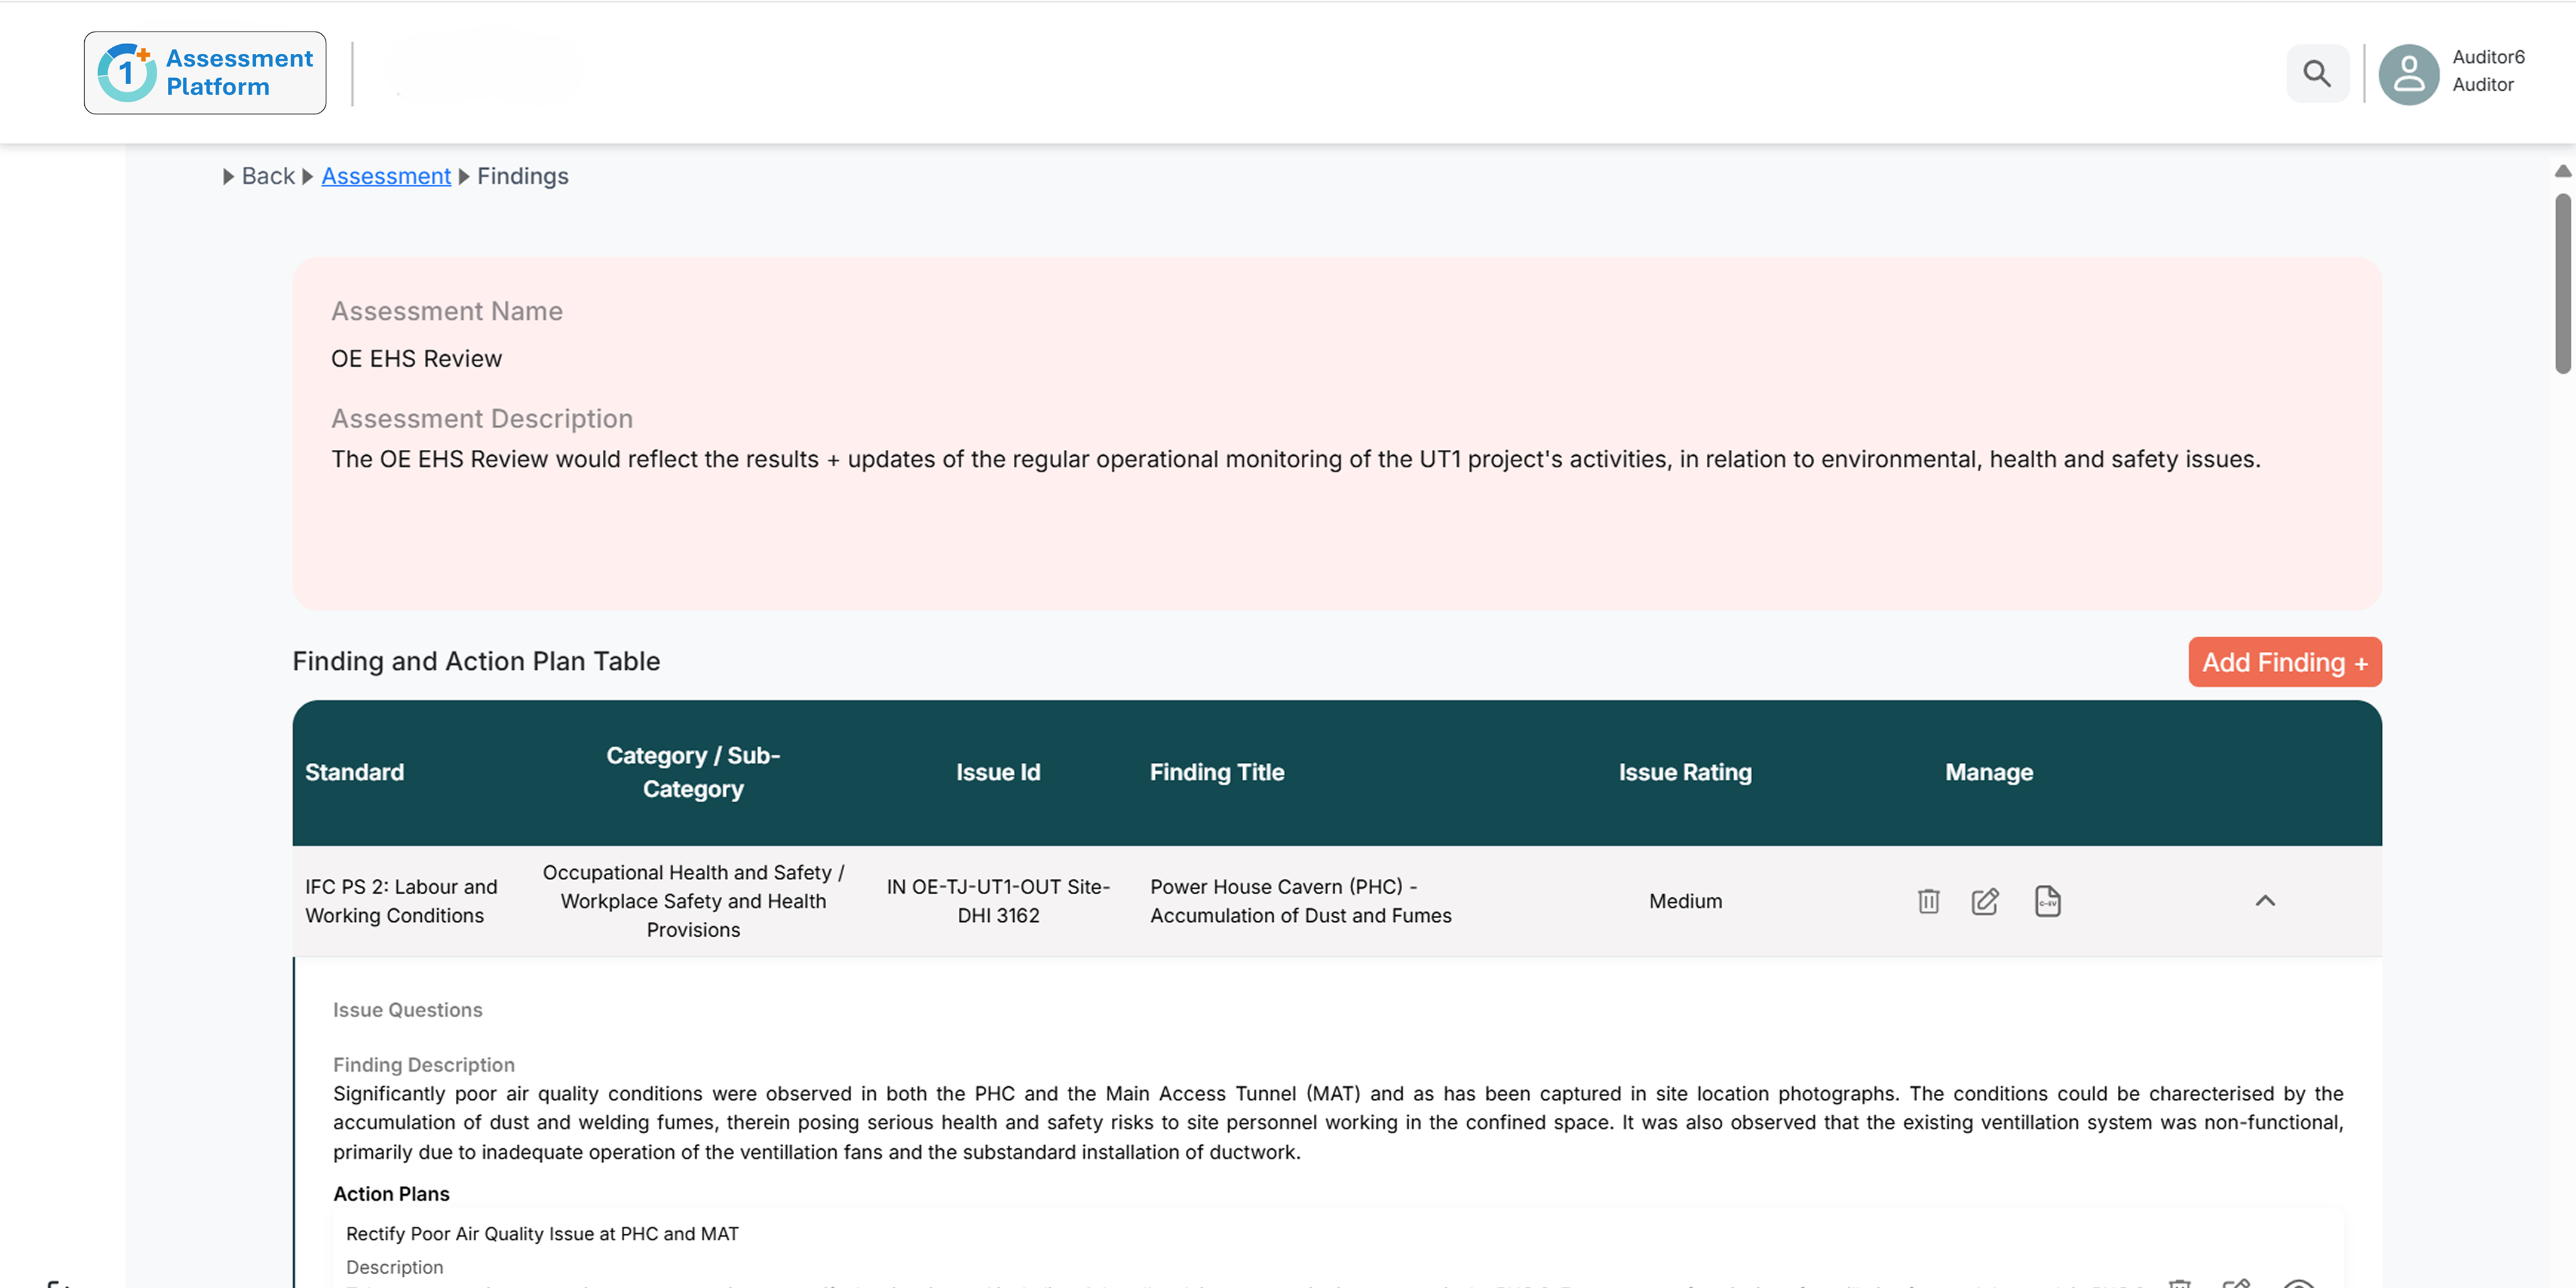Screen dimensions: 2576x1288
Task: Go Back via breadcrumb text
Action: click(268, 177)
